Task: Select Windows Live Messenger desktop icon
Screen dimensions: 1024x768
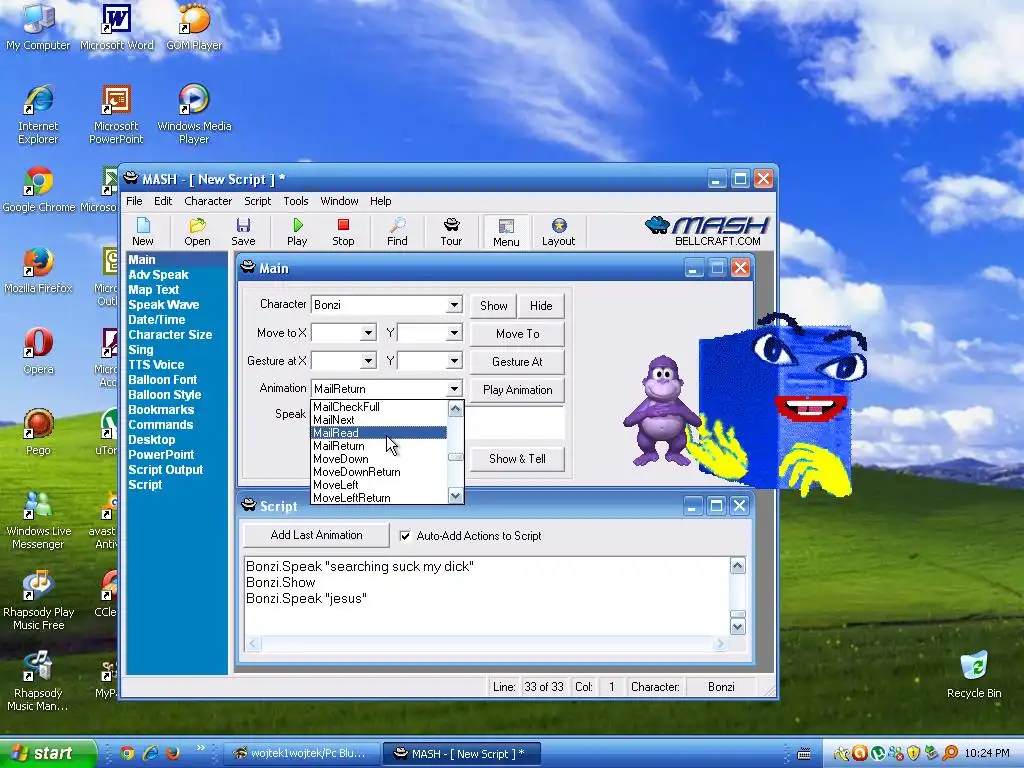Action: click(38, 520)
